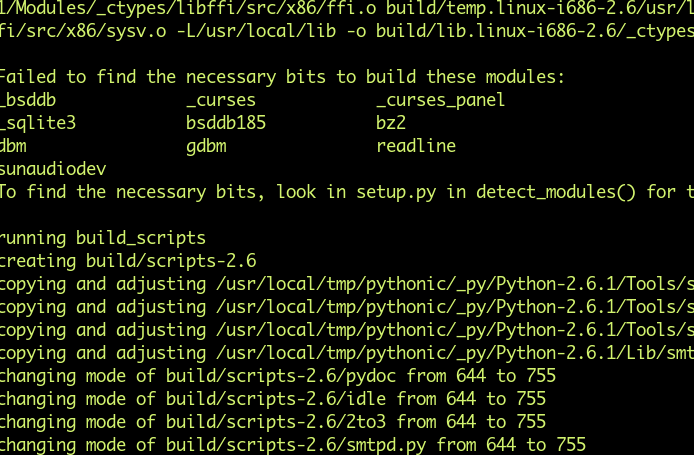Screen dimensions: 694x455
Task: Click the _bsddb module name
Action: pyautogui.click(x=28, y=100)
